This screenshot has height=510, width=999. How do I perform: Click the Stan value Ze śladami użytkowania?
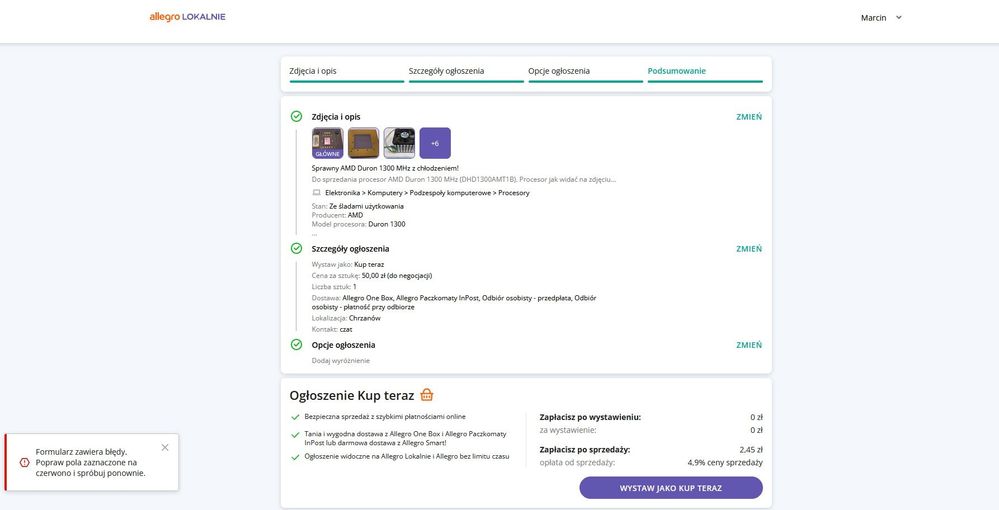pos(366,207)
